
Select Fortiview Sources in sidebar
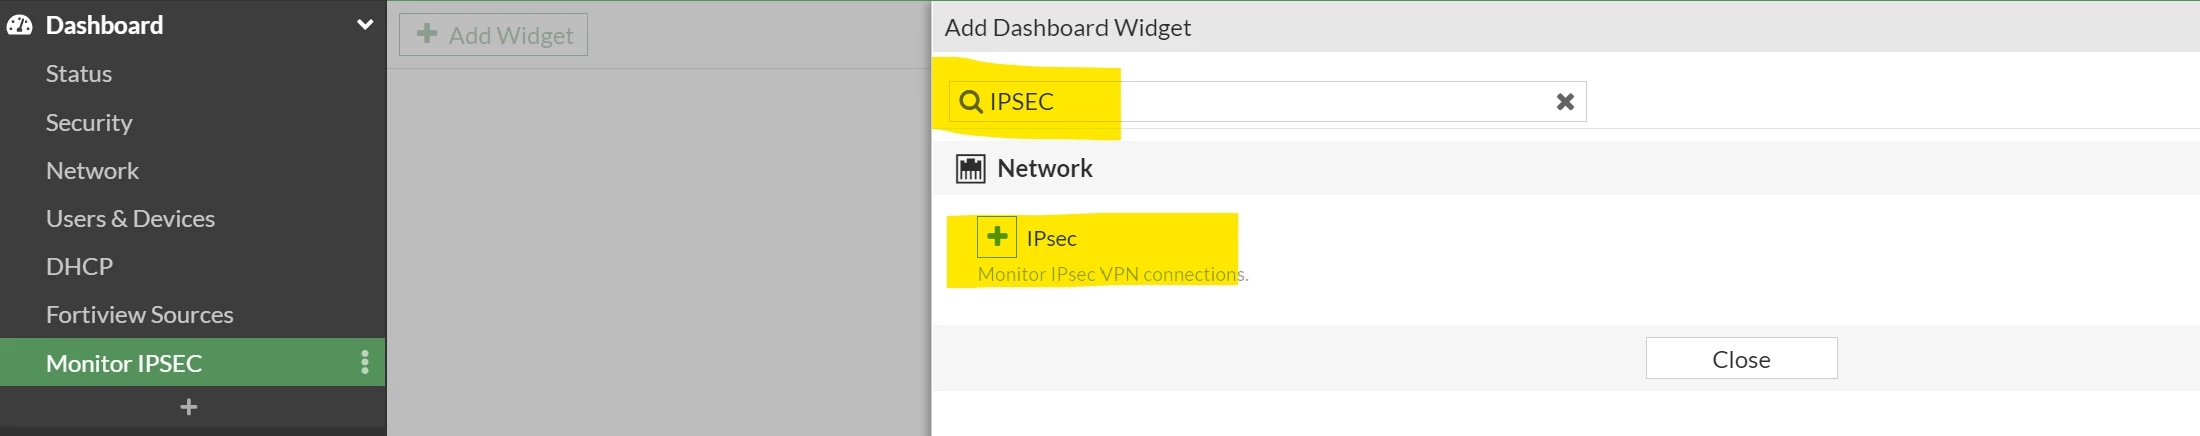(x=139, y=314)
